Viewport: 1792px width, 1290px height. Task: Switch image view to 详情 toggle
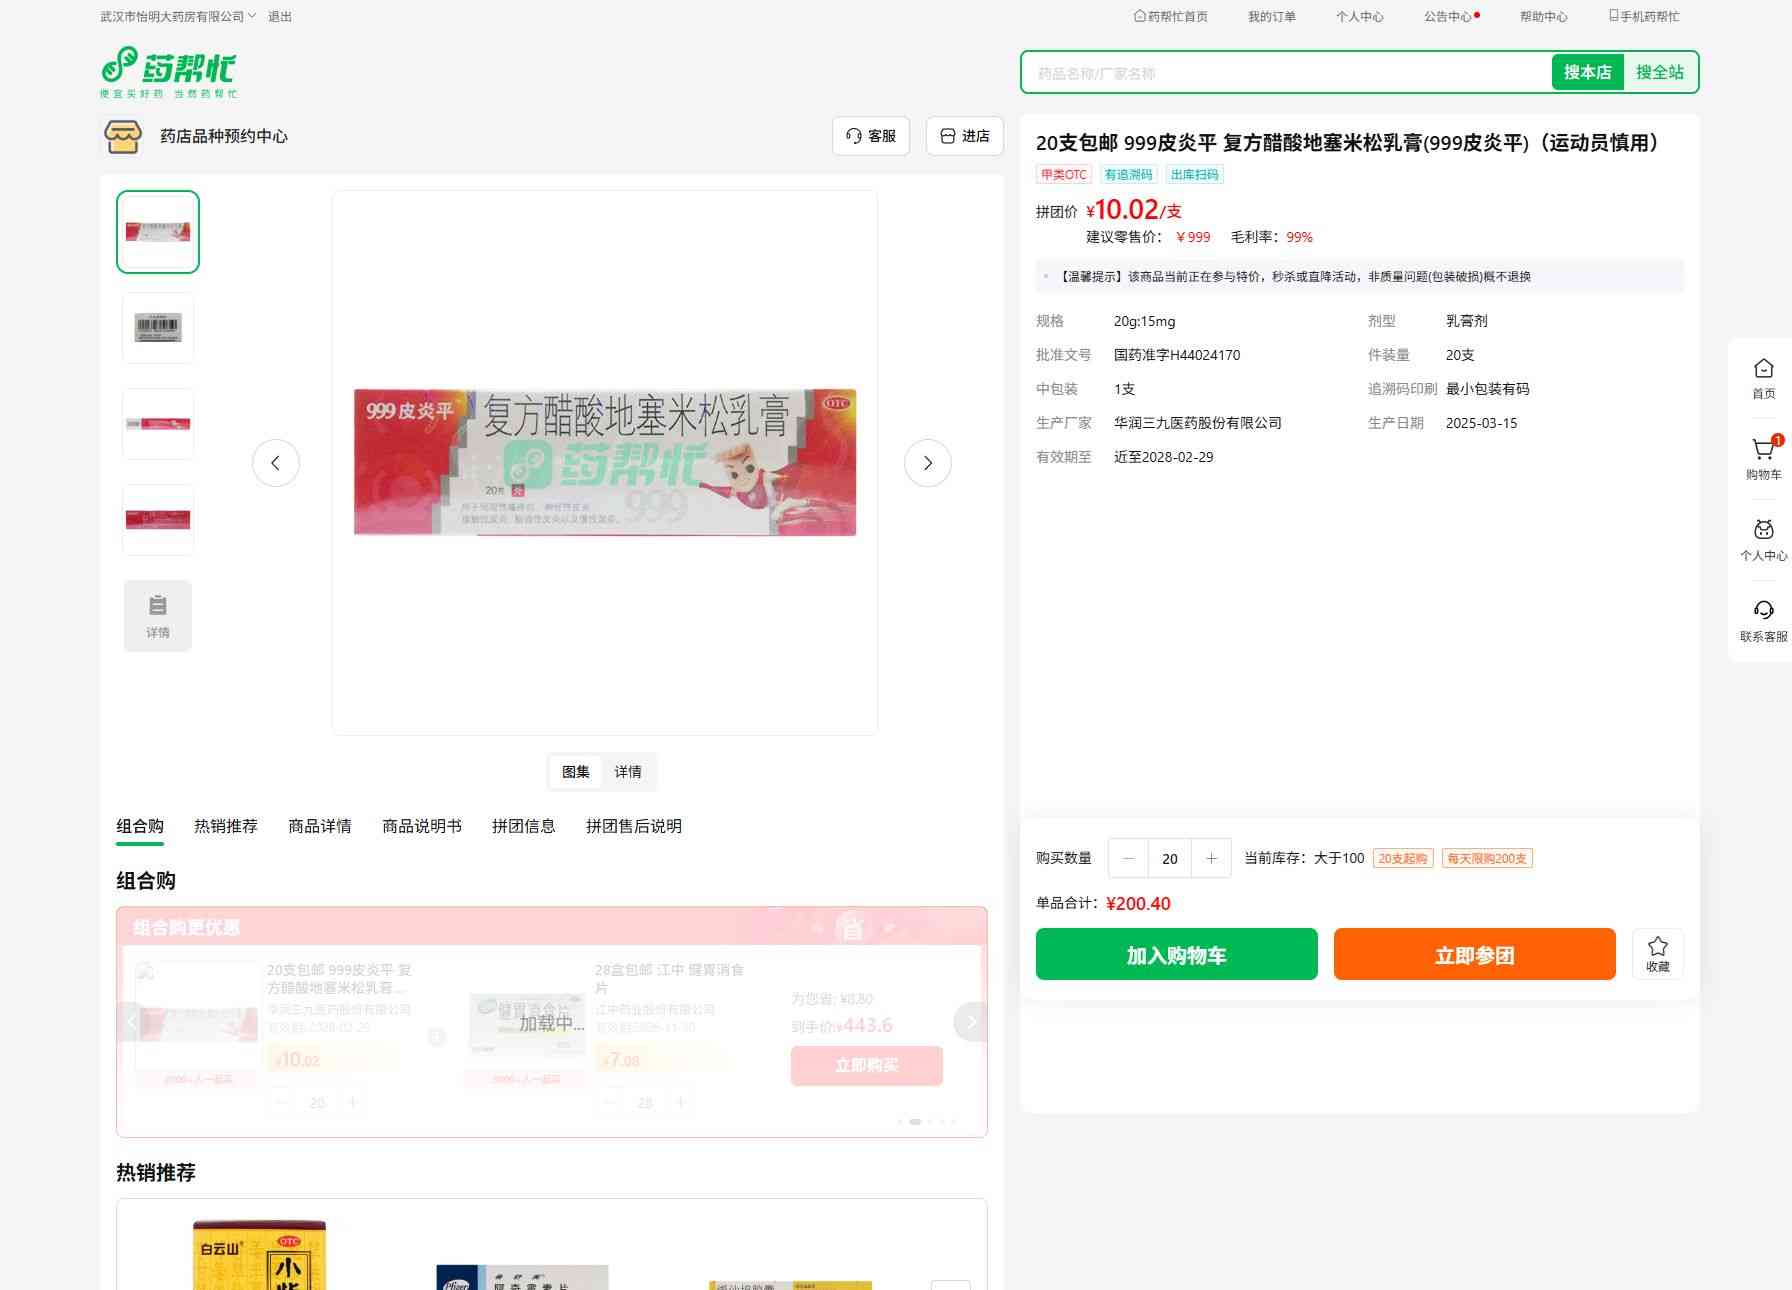628,772
